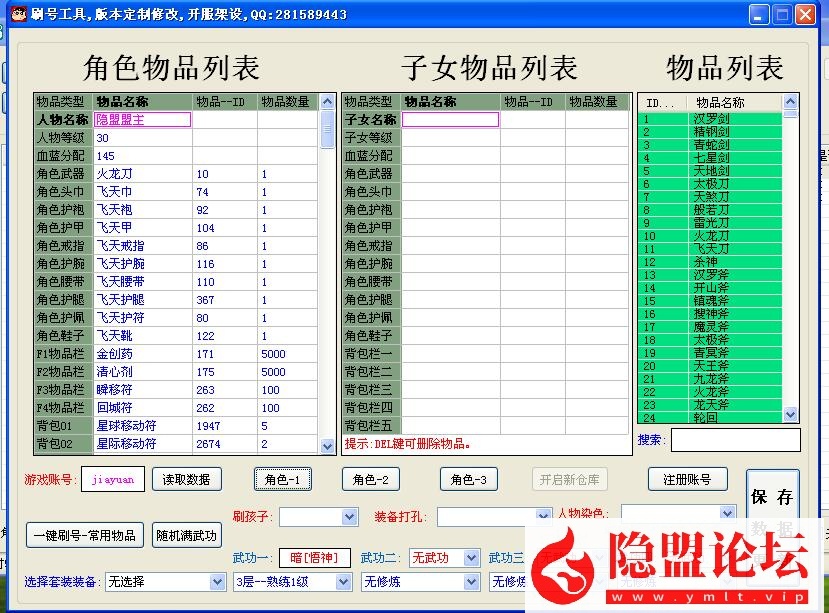Viewport: 829px width, 613px height.
Task: Expand the 装备打孔 combo box
Action: click(545, 517)
